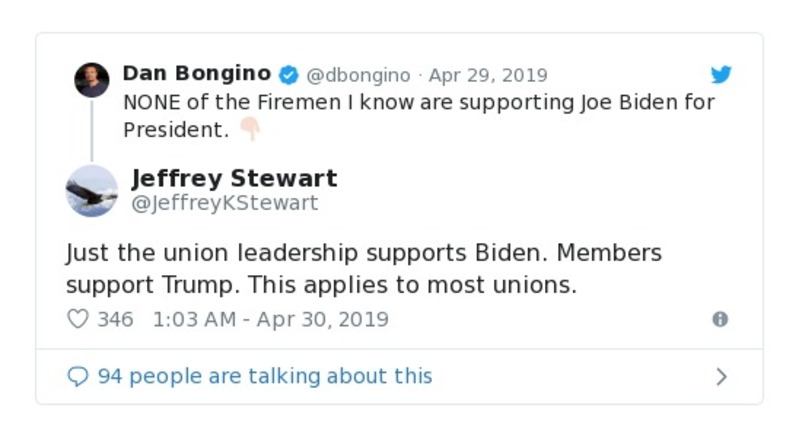The height and width of the screenshot is (443, 799).
Task: Click the pointing-down hand emoji
Action: point(249,129)
